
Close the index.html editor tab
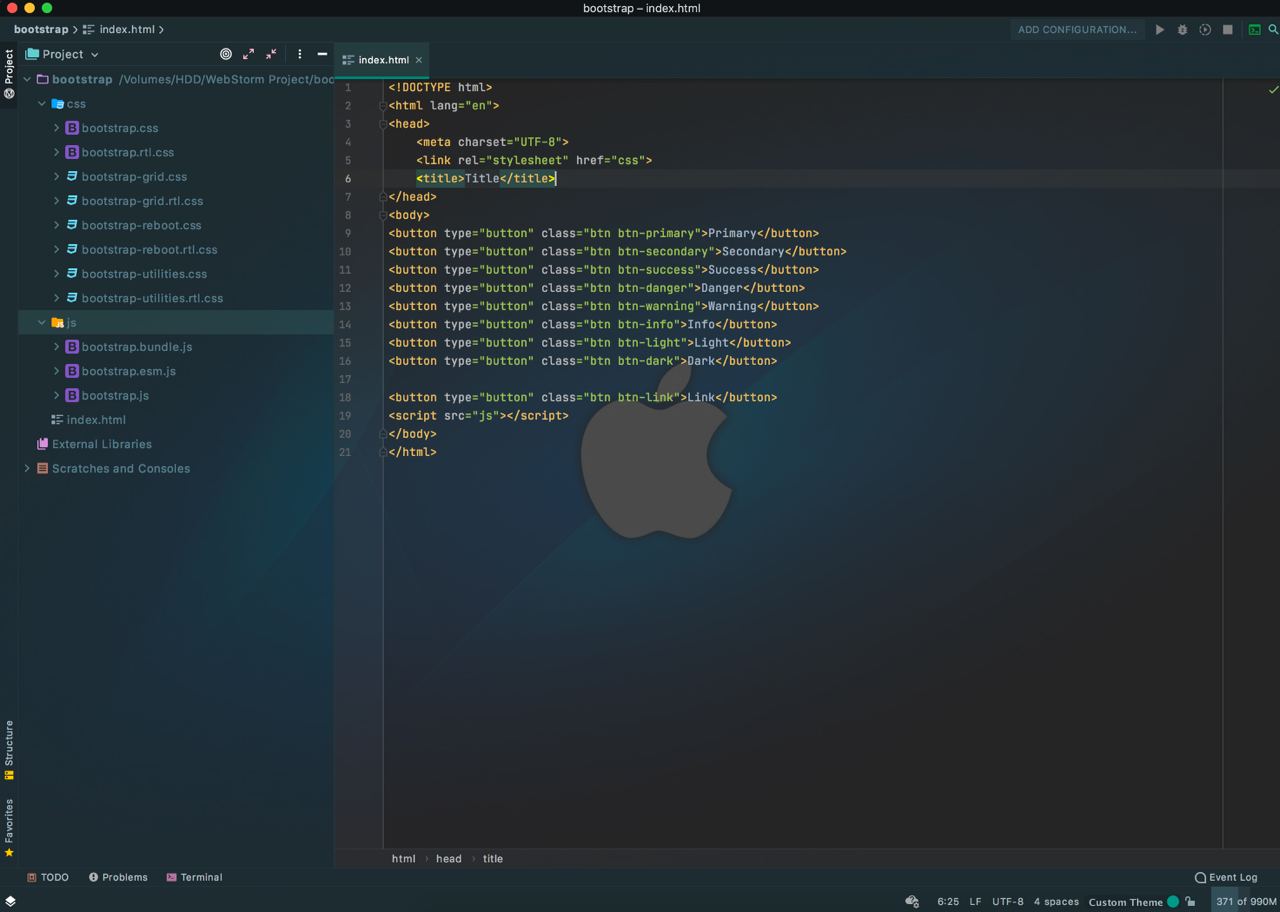click(x=419, y=60)
